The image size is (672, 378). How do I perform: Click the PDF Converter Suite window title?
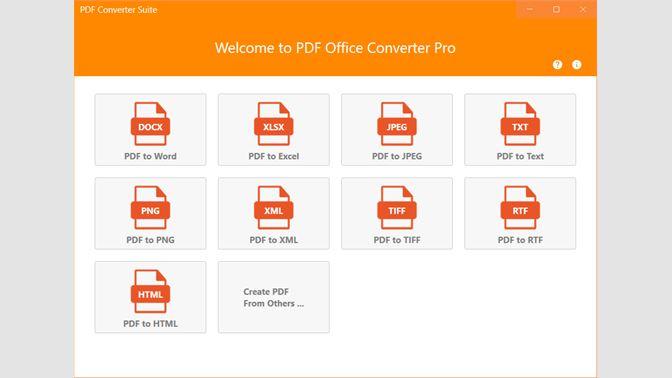(x=118, y=10)
